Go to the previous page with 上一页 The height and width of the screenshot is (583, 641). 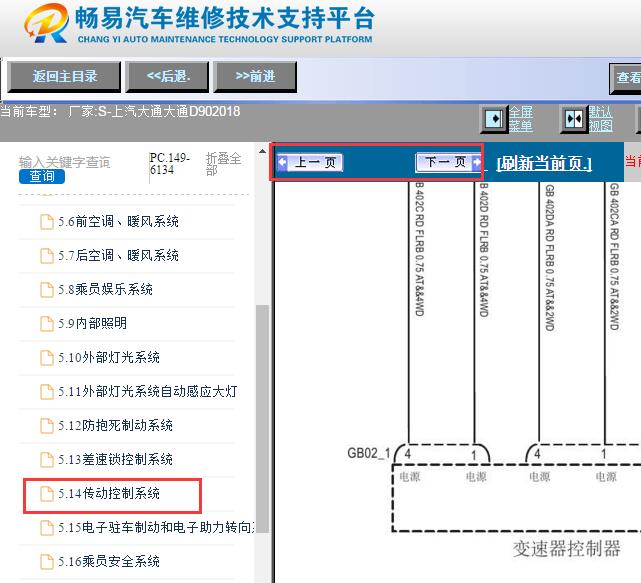click(310, 163)
